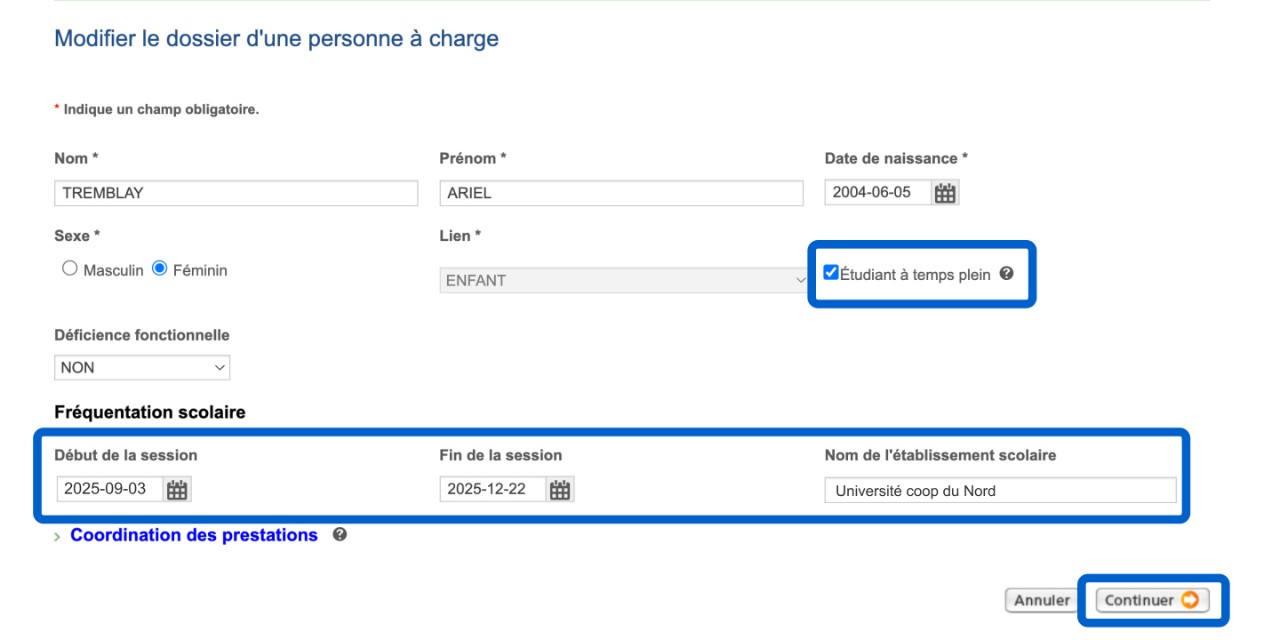Click the Annuler button
This screenshot has width=1280, height=640.
[1042, 600]
